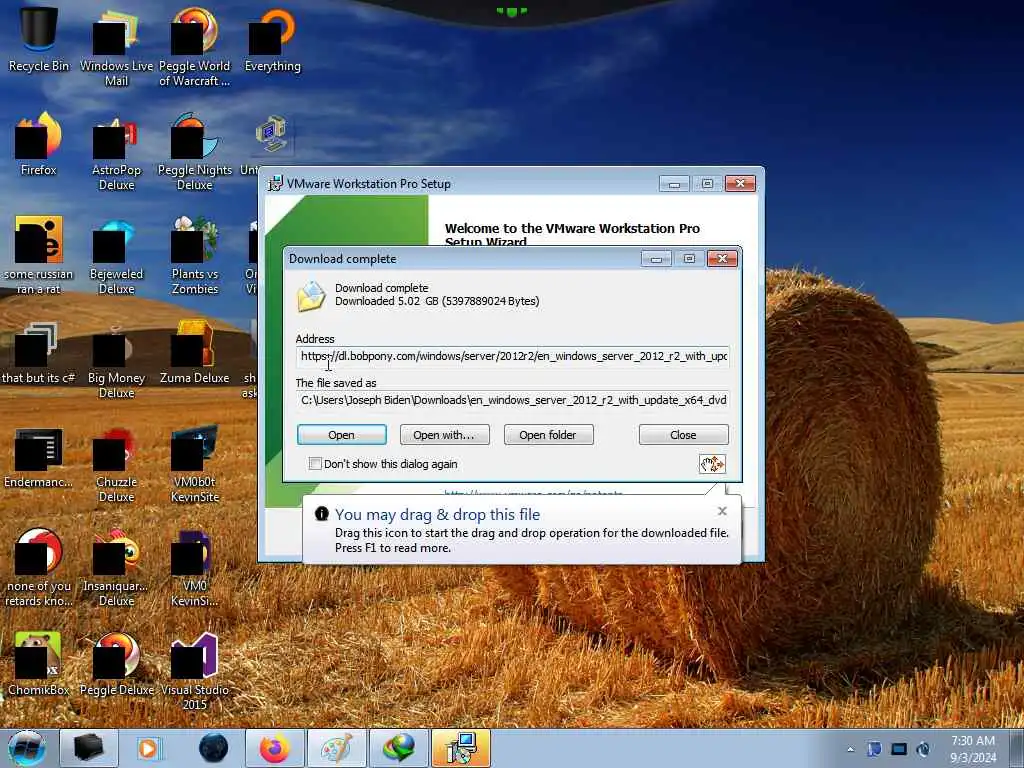The image size is (1024, 768).
Task: Select ChomikBox desktop icon
Action: (x=39, y=664)
